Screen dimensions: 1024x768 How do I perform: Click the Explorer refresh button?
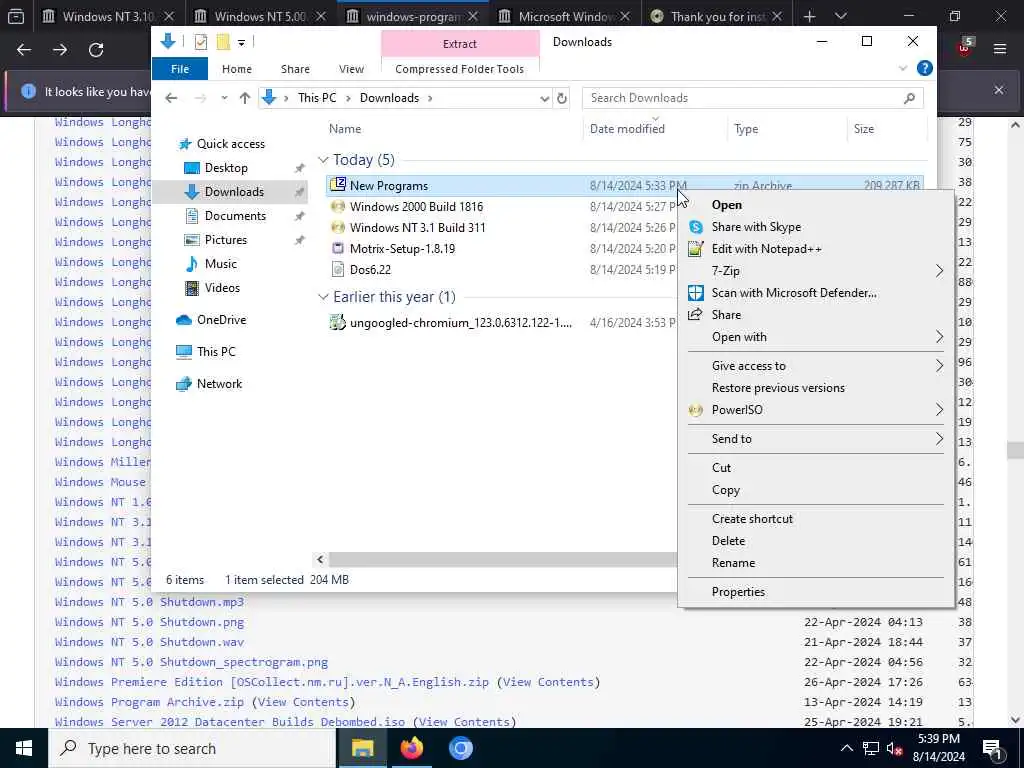(562, 98)
